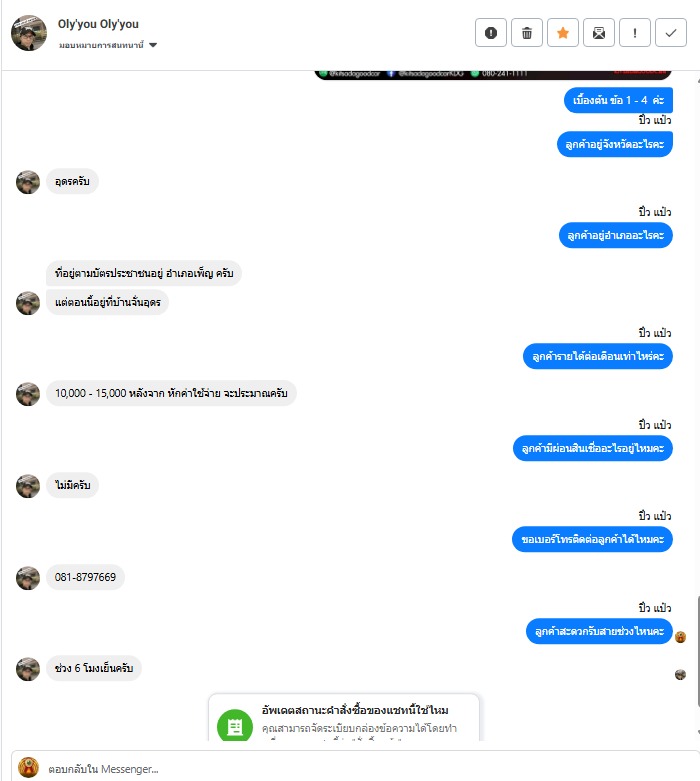Click customer avatar beside 10,000 - 15,000 message
700x781 pixels.
click(x=28, y=393)
